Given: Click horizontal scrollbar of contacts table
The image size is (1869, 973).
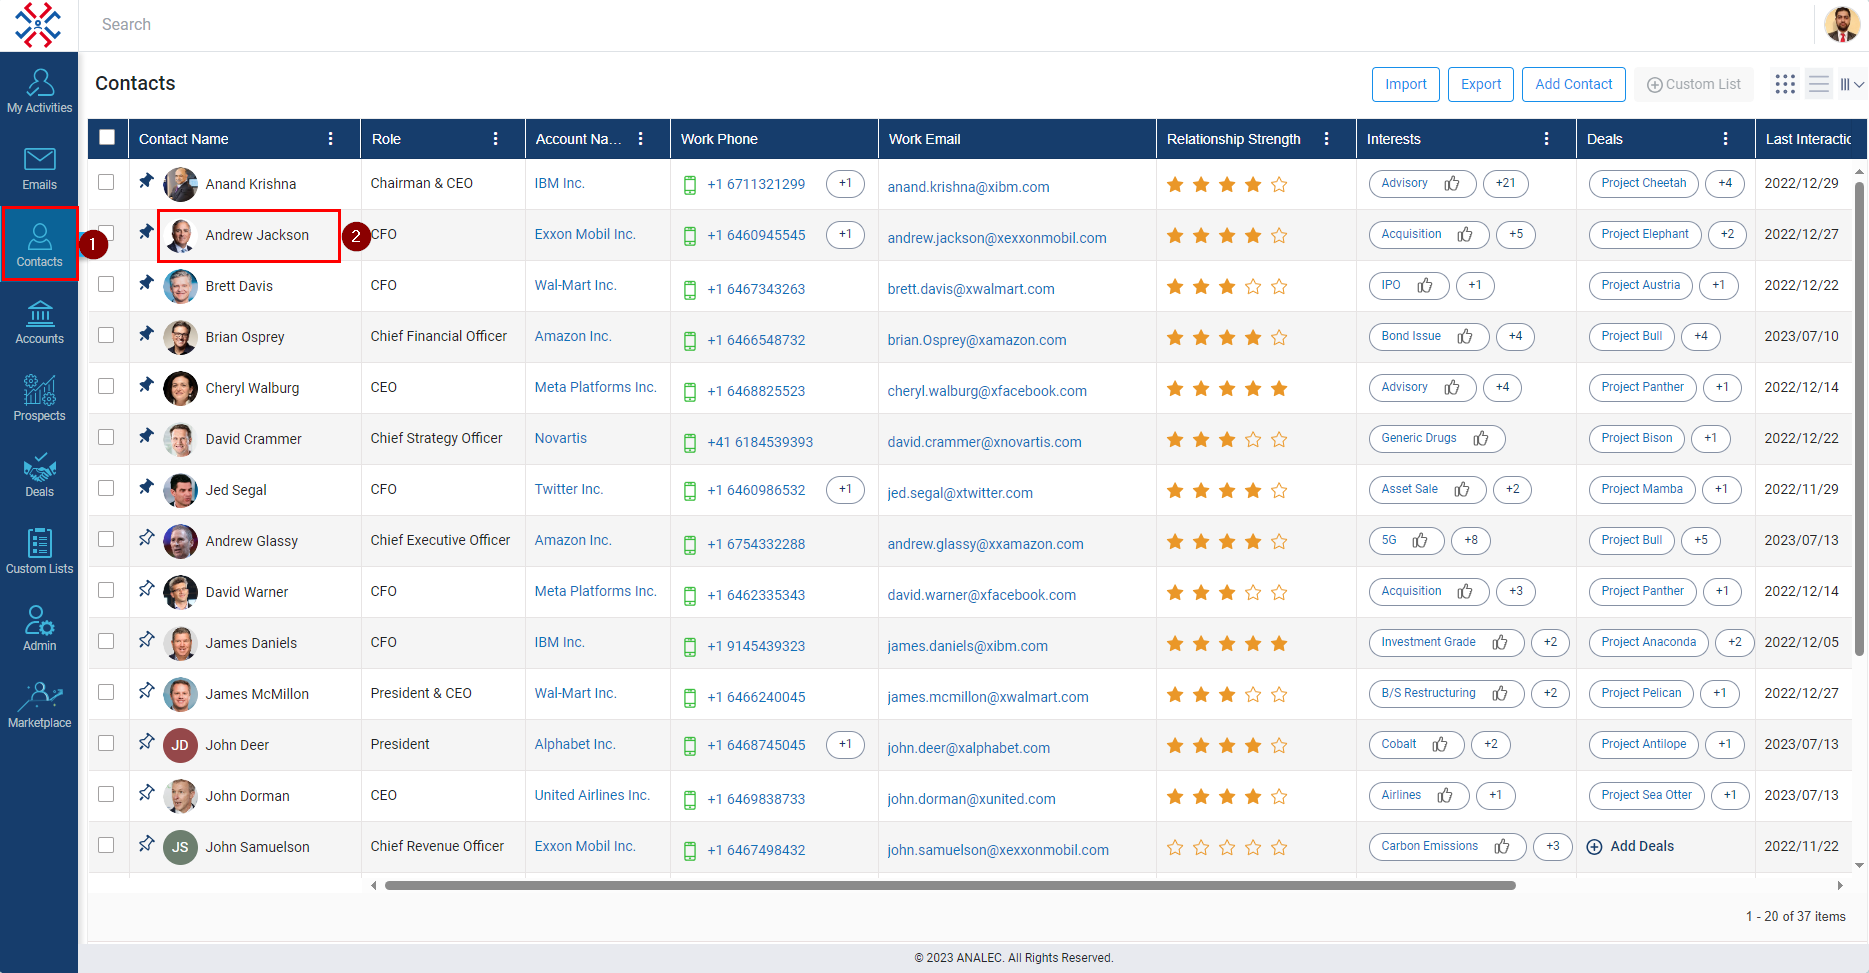Looking at the screenshot, I should click(x=950, y=885).
